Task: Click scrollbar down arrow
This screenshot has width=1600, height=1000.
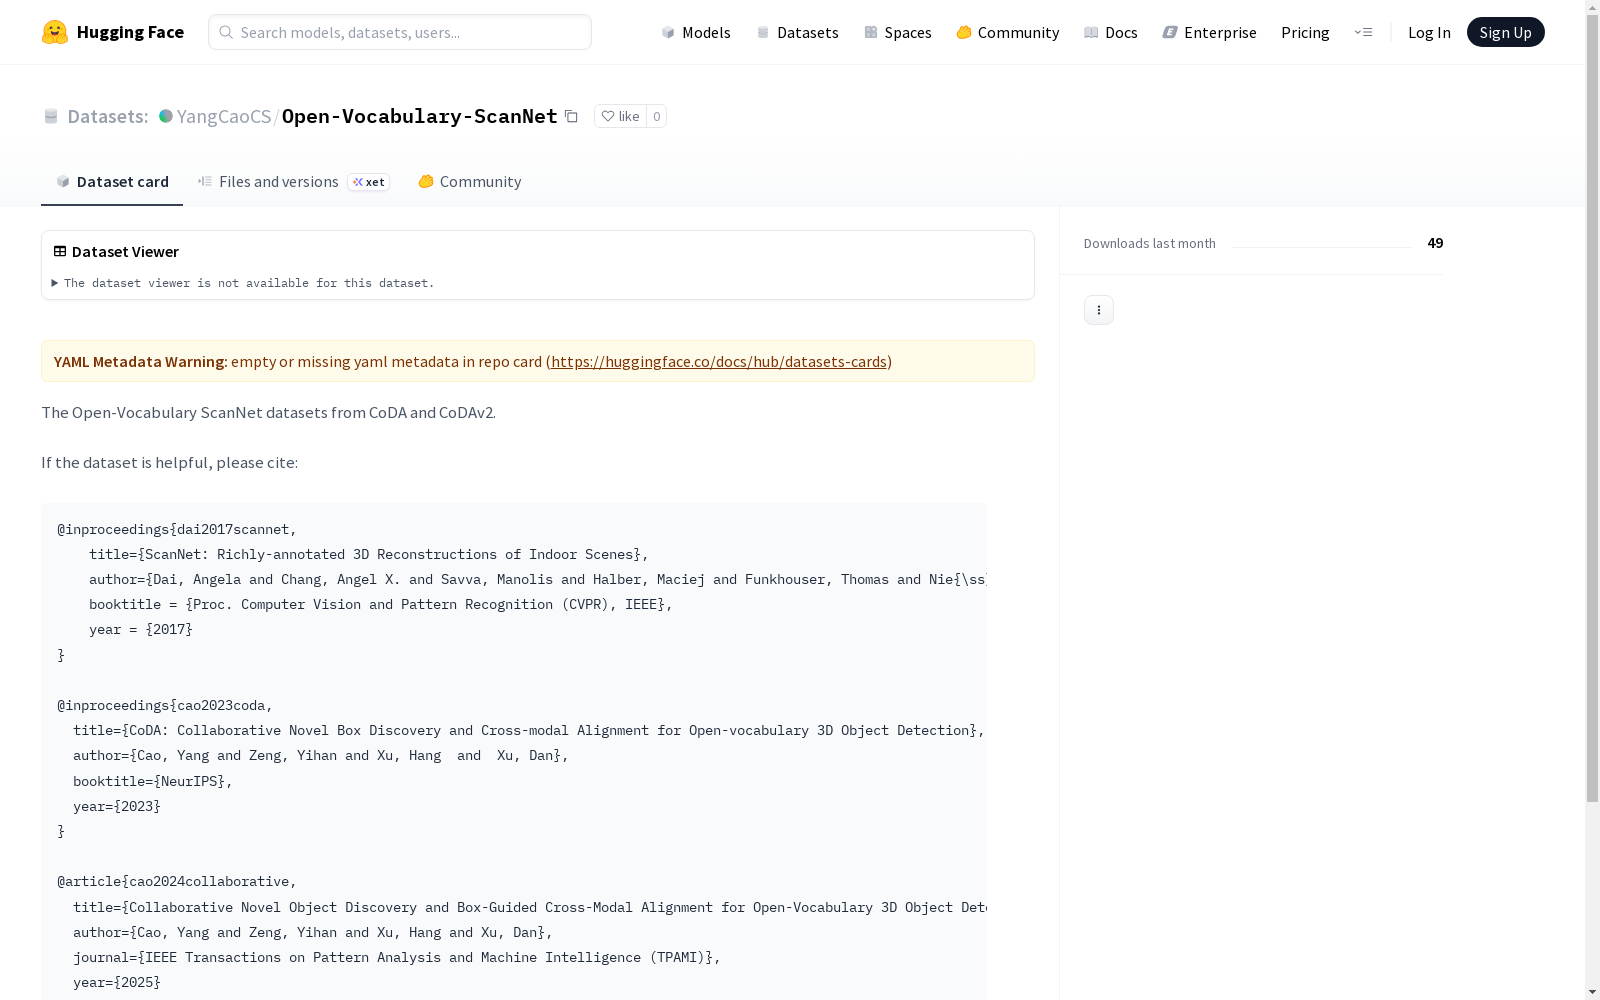Action: coord(1592,992)
